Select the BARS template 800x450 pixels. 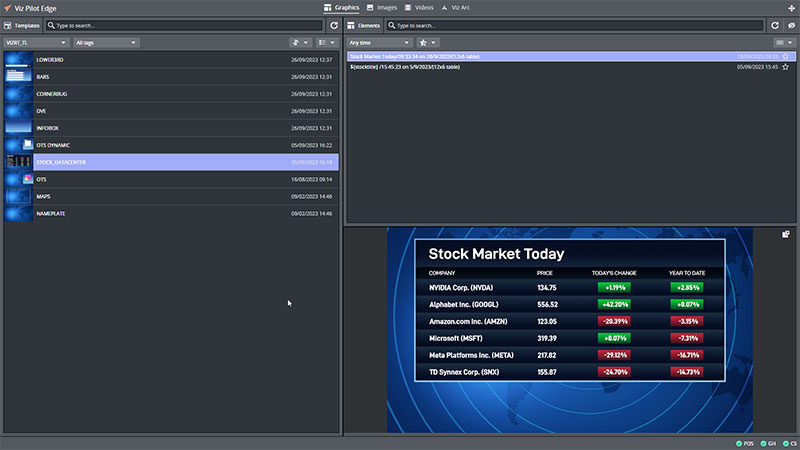171,77
